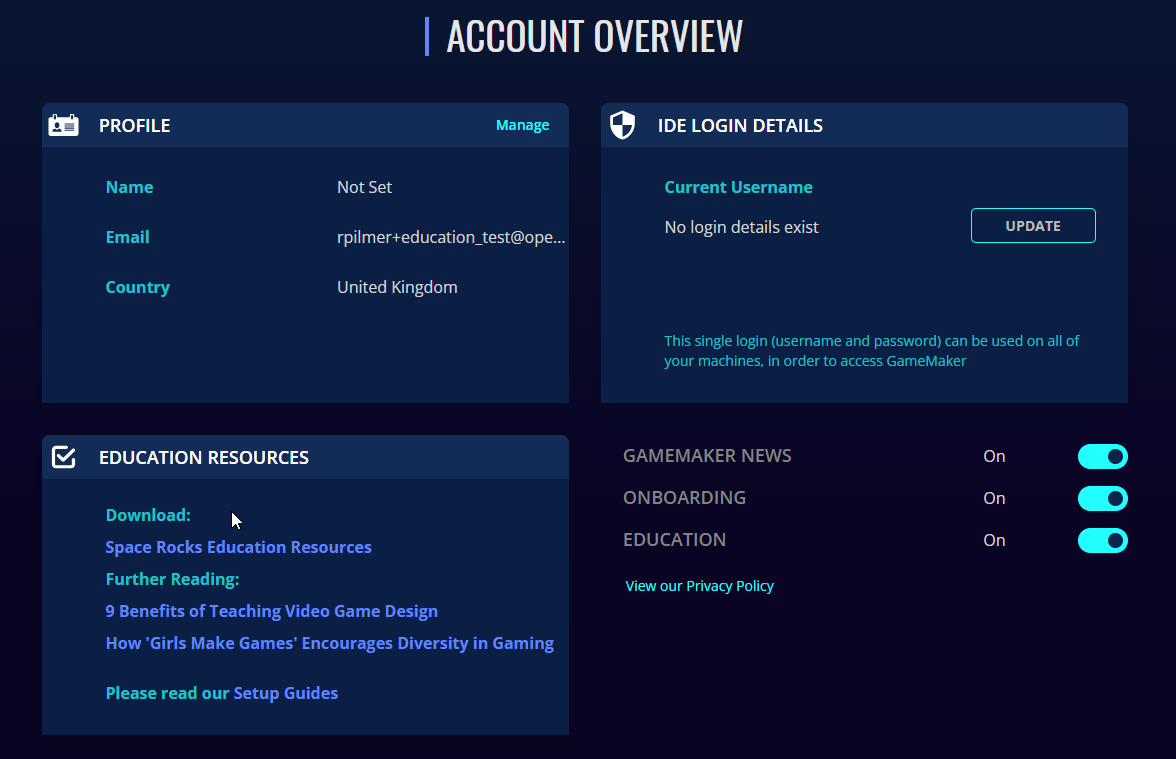The image size is (1176, 759).
Task: Click the IDE Login Details header title
Action: coord(740,125)
